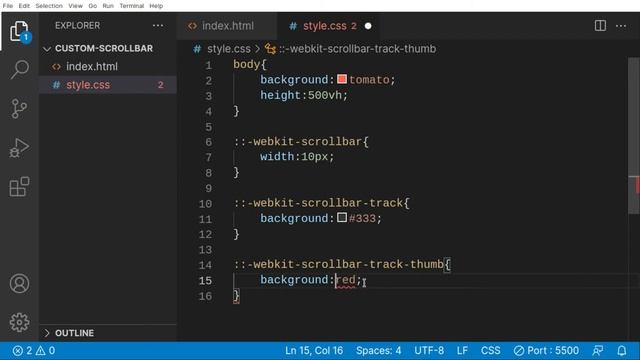Open the Go menu
640x360 pixels.
pos(93,6)
